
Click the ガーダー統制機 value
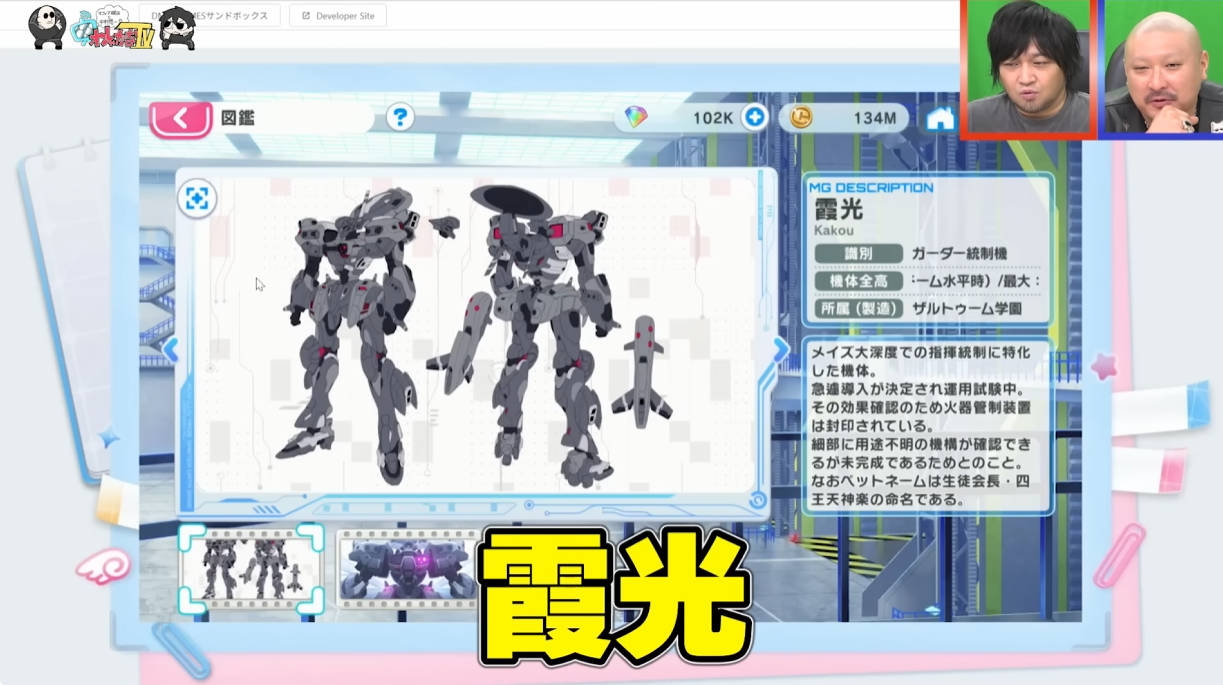click(959, 254)
